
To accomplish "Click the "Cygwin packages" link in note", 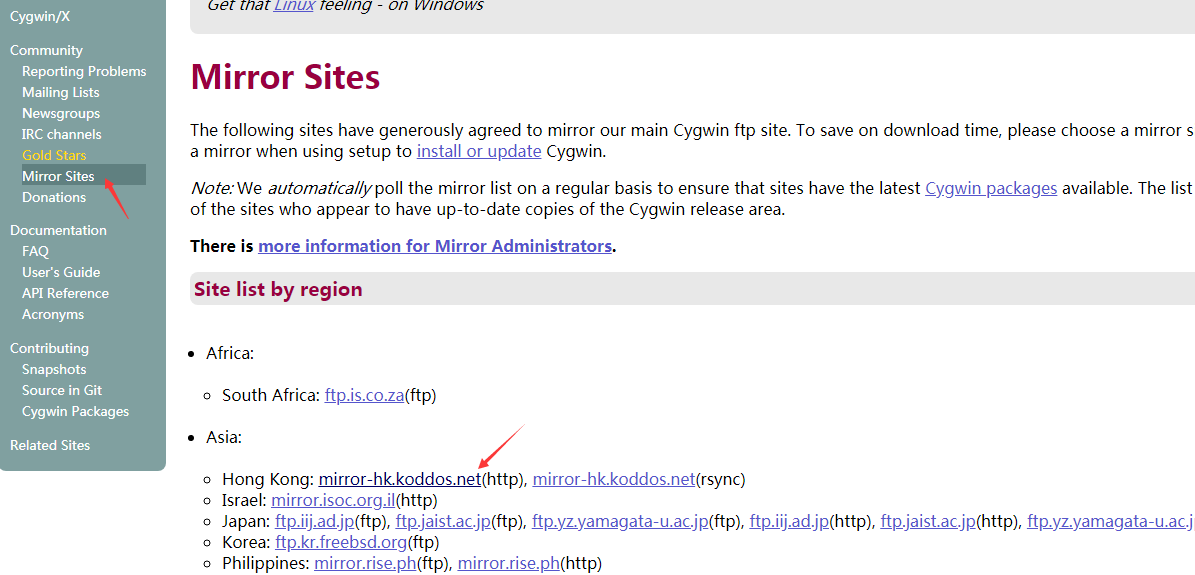I will coord(991,188).
